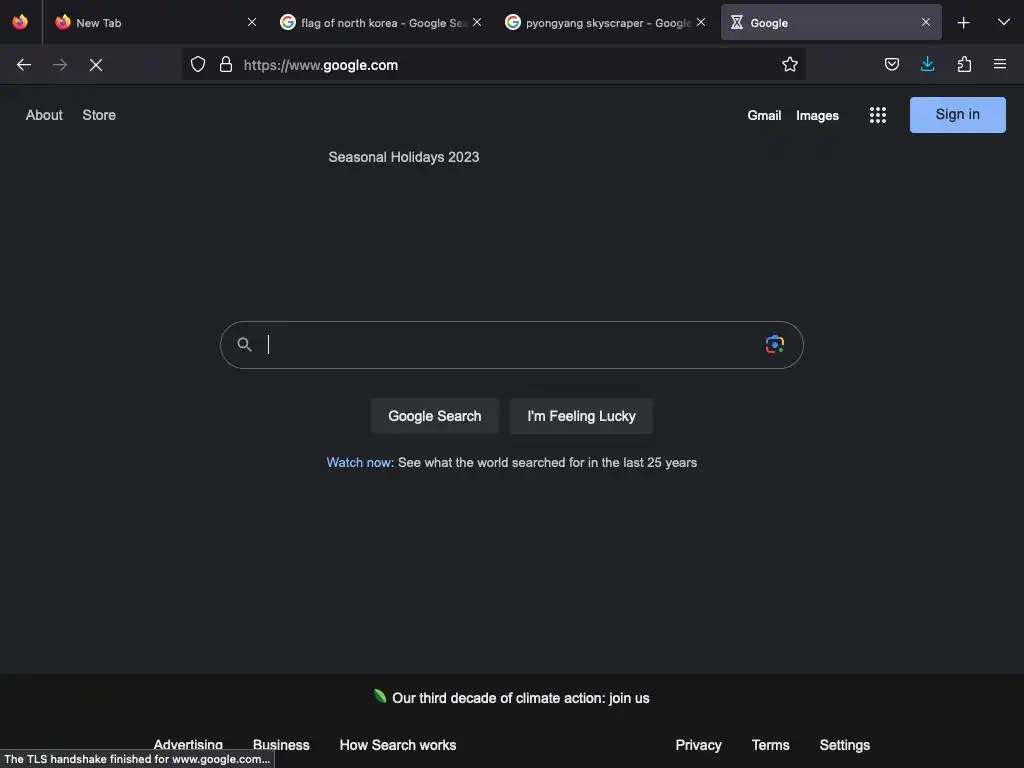Click the Sign in button

click(957, 115)
